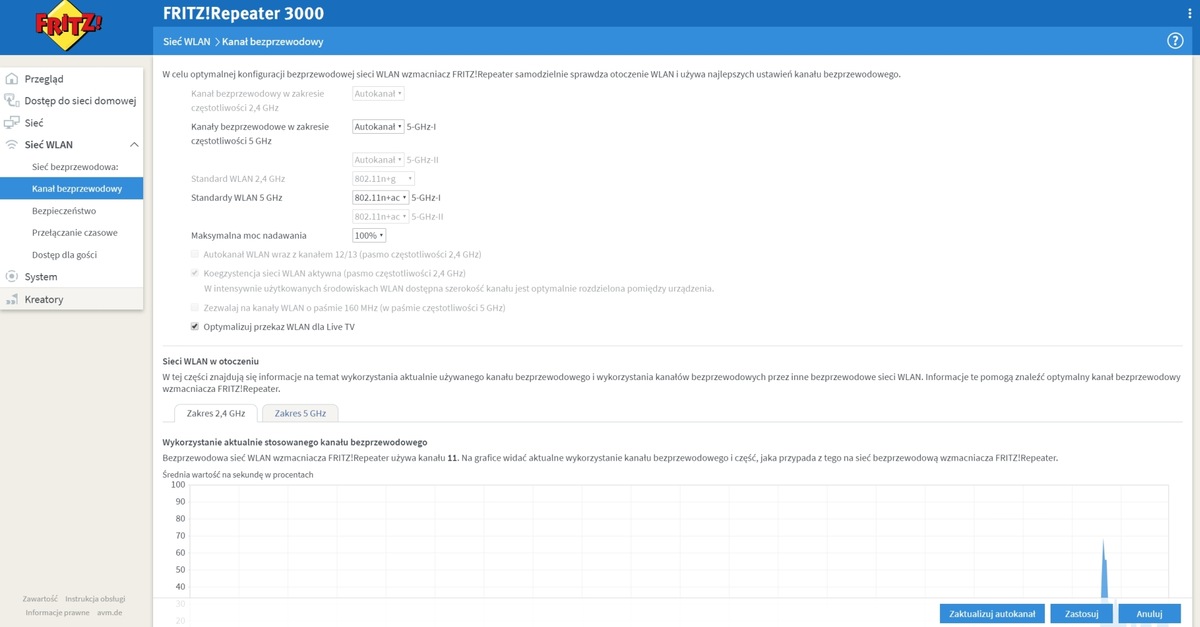Open Autokanał dropdown for 5-GHz-I
1200x627 pixels.
378,127
